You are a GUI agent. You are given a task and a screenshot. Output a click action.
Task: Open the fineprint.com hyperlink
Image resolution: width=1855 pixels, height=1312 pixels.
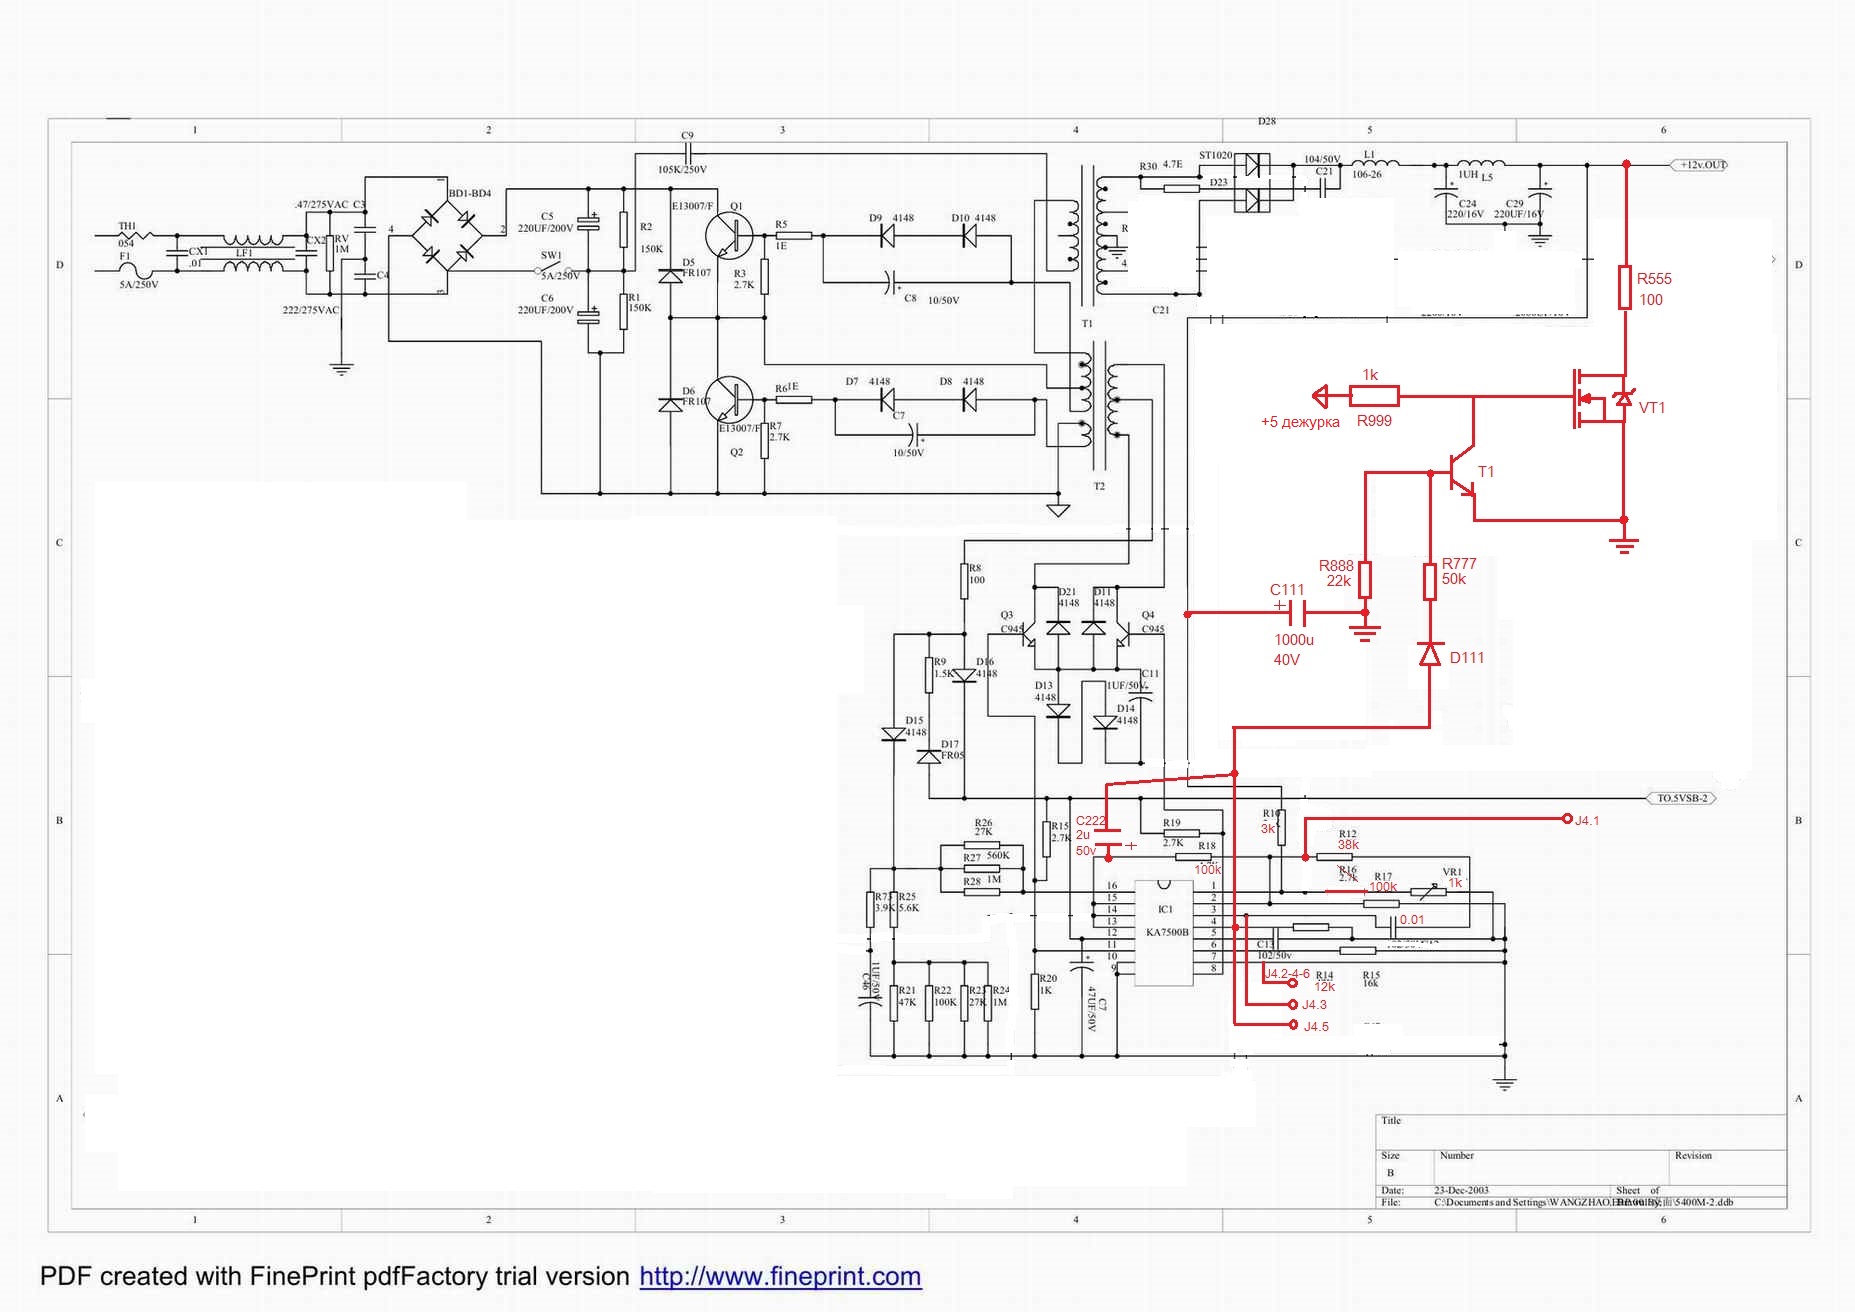pos(780,1277)
